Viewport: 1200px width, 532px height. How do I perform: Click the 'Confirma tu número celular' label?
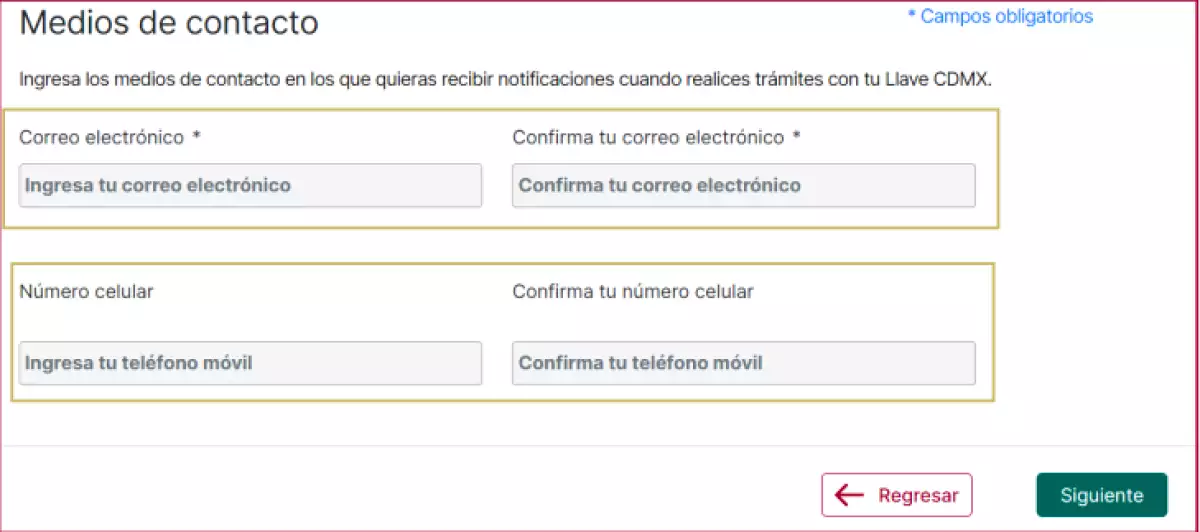tap(633, 292)
